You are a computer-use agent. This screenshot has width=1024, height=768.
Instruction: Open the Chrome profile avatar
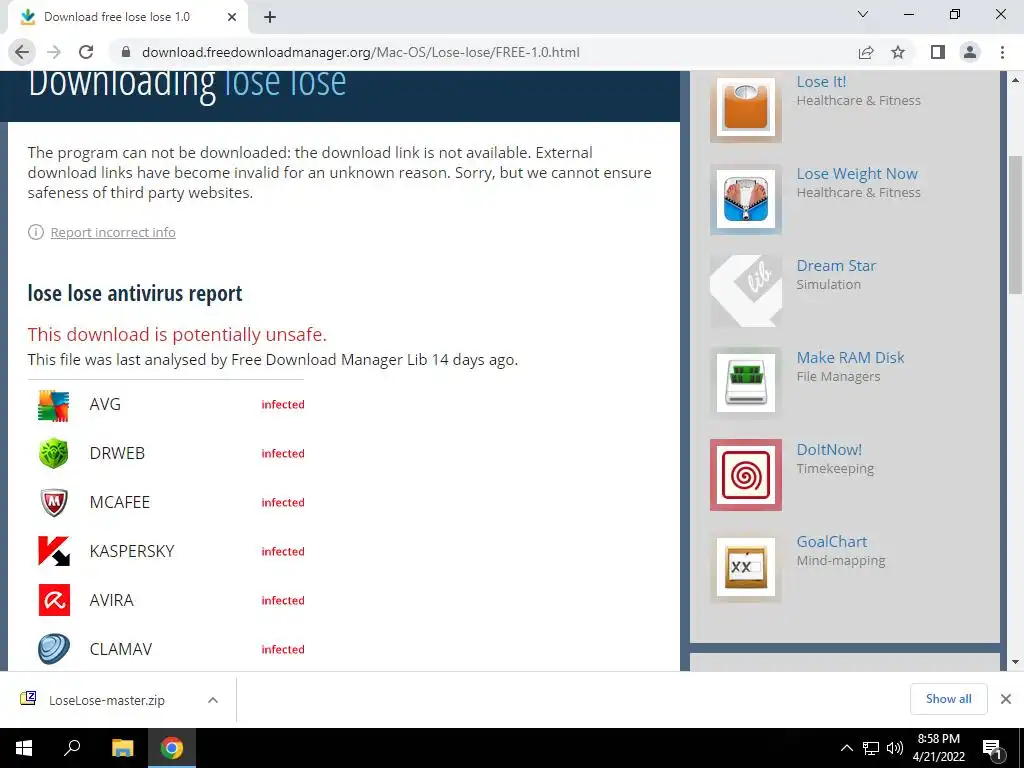(970, 52)
